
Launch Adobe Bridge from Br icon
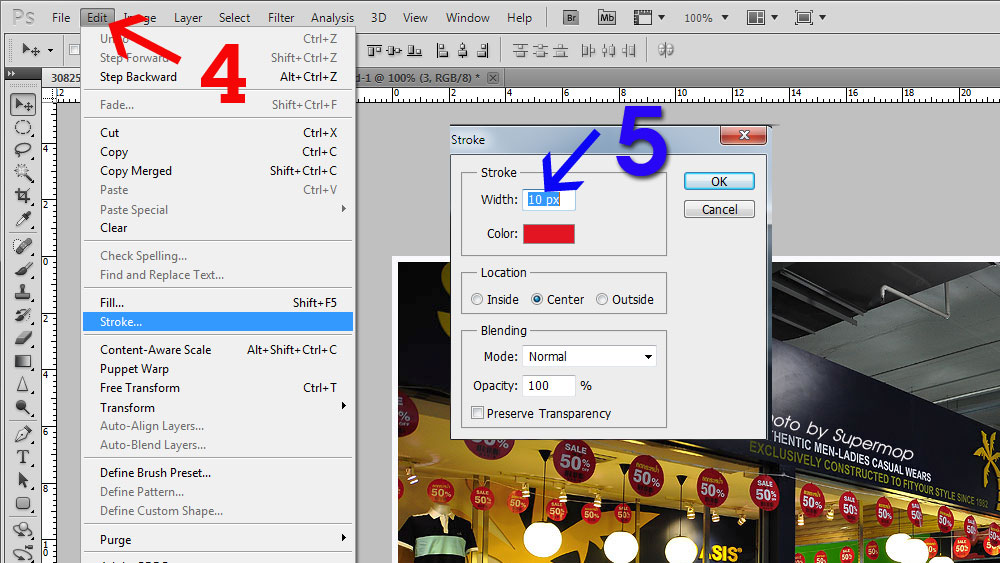click(x=571, y=17)
